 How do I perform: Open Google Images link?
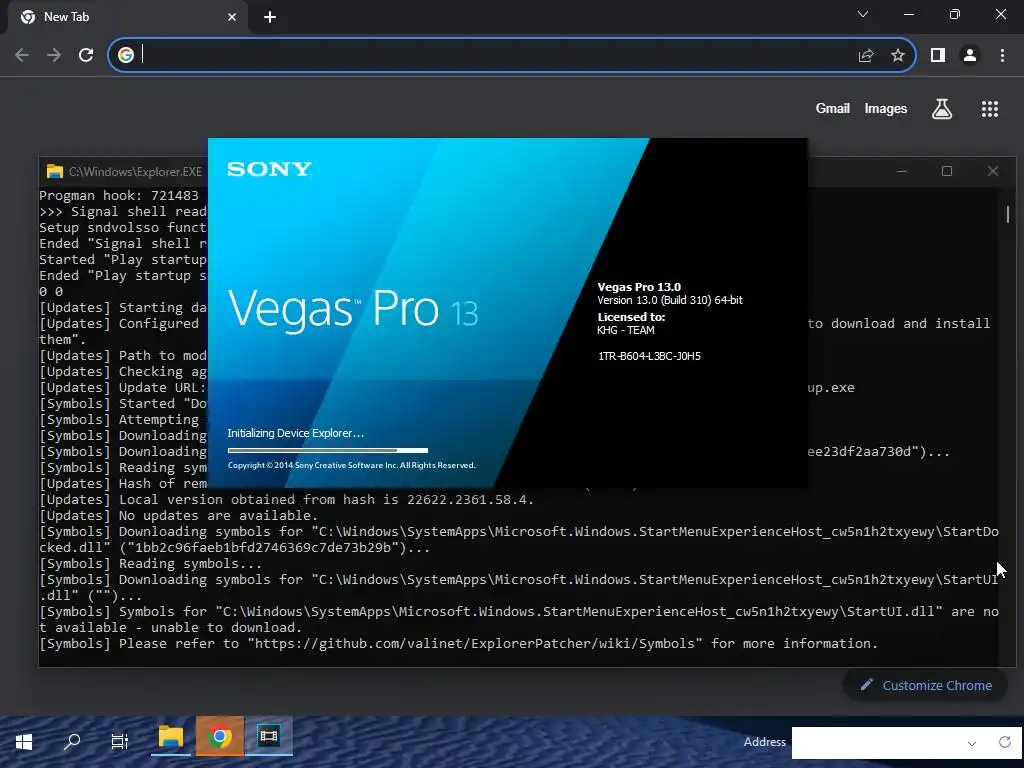coord(886,108)
